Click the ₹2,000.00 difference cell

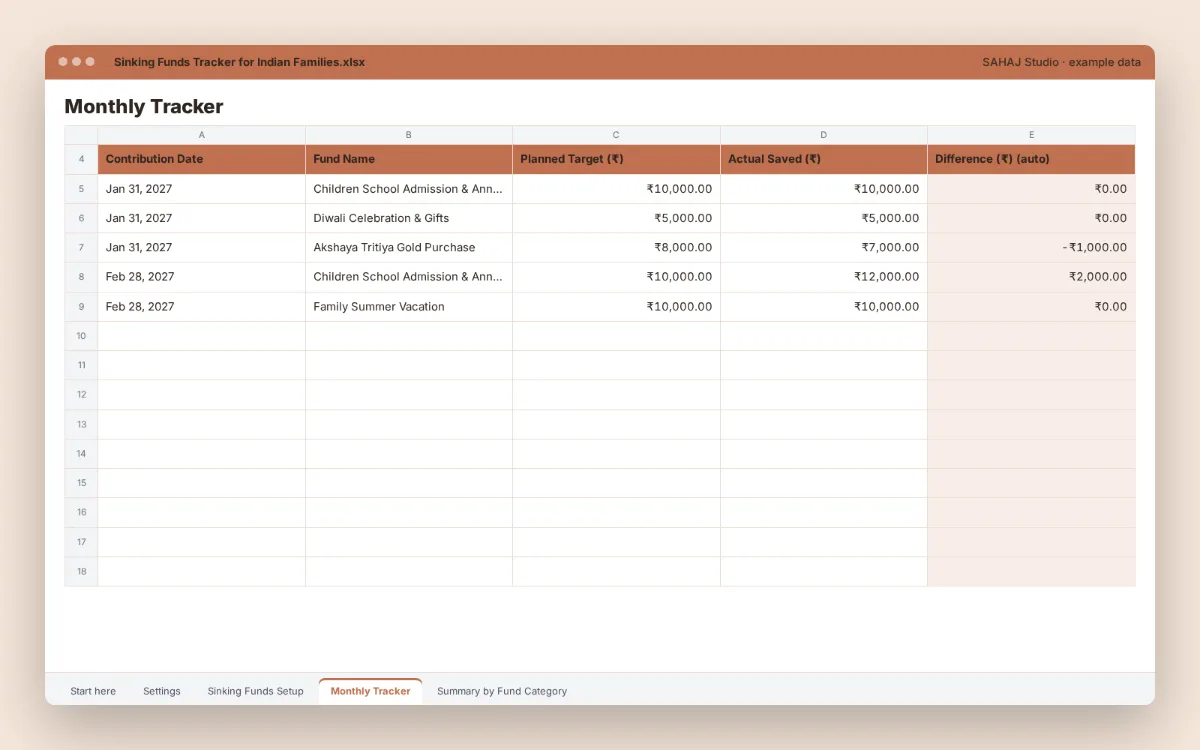point(1032,277)
